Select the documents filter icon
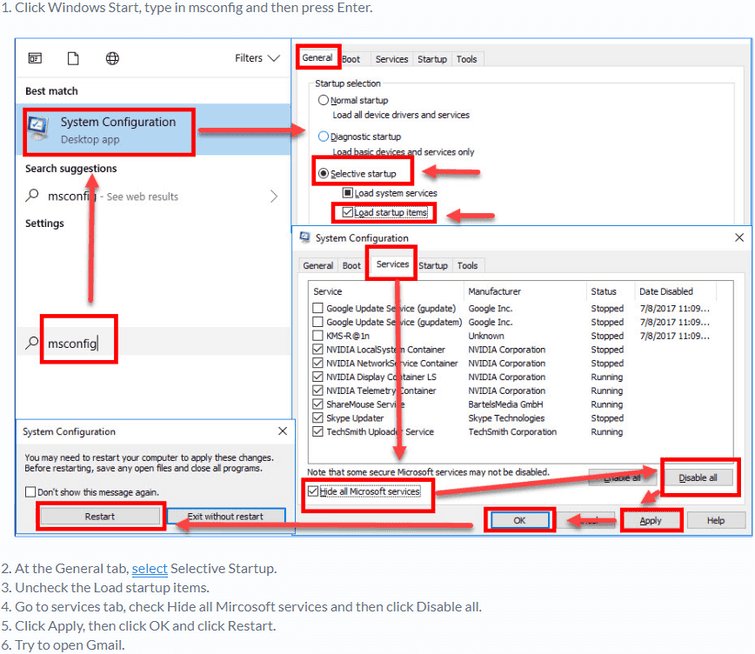Screen dimensions: 755x654 click(73, 58)
